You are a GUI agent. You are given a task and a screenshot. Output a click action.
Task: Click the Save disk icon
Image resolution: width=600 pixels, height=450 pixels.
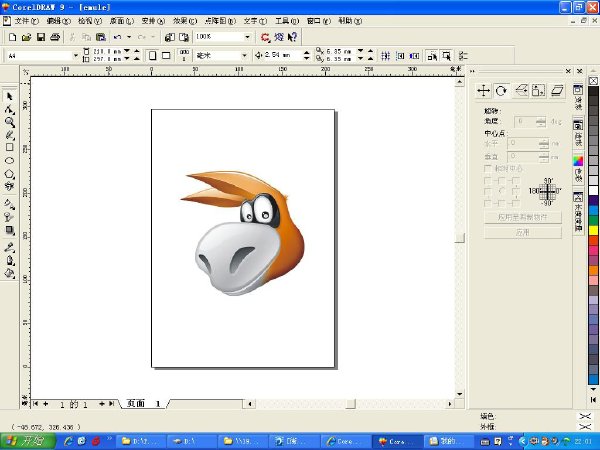(x=41, y=37)
